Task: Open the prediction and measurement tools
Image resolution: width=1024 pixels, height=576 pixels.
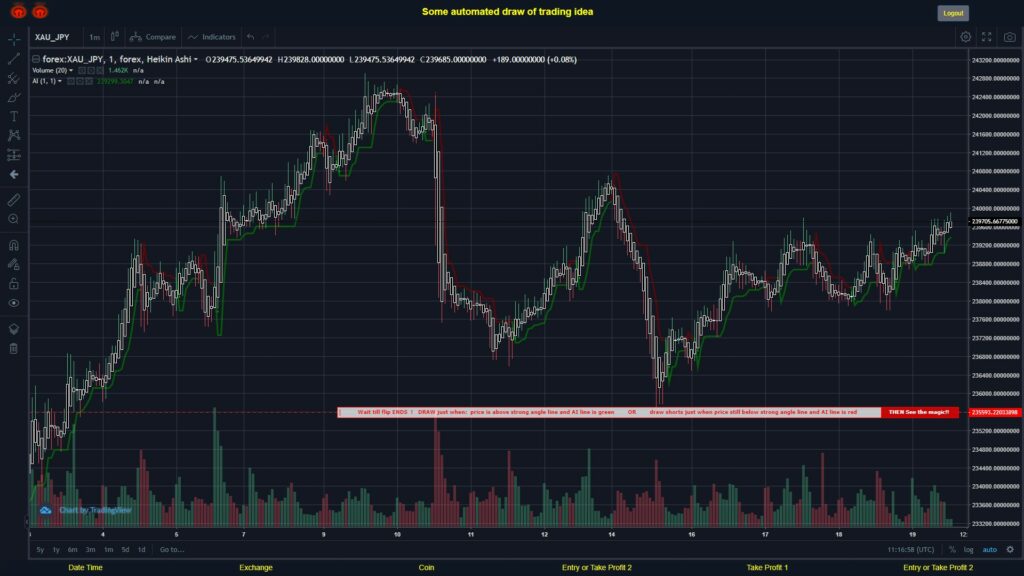Action: (x=14, y=155)
